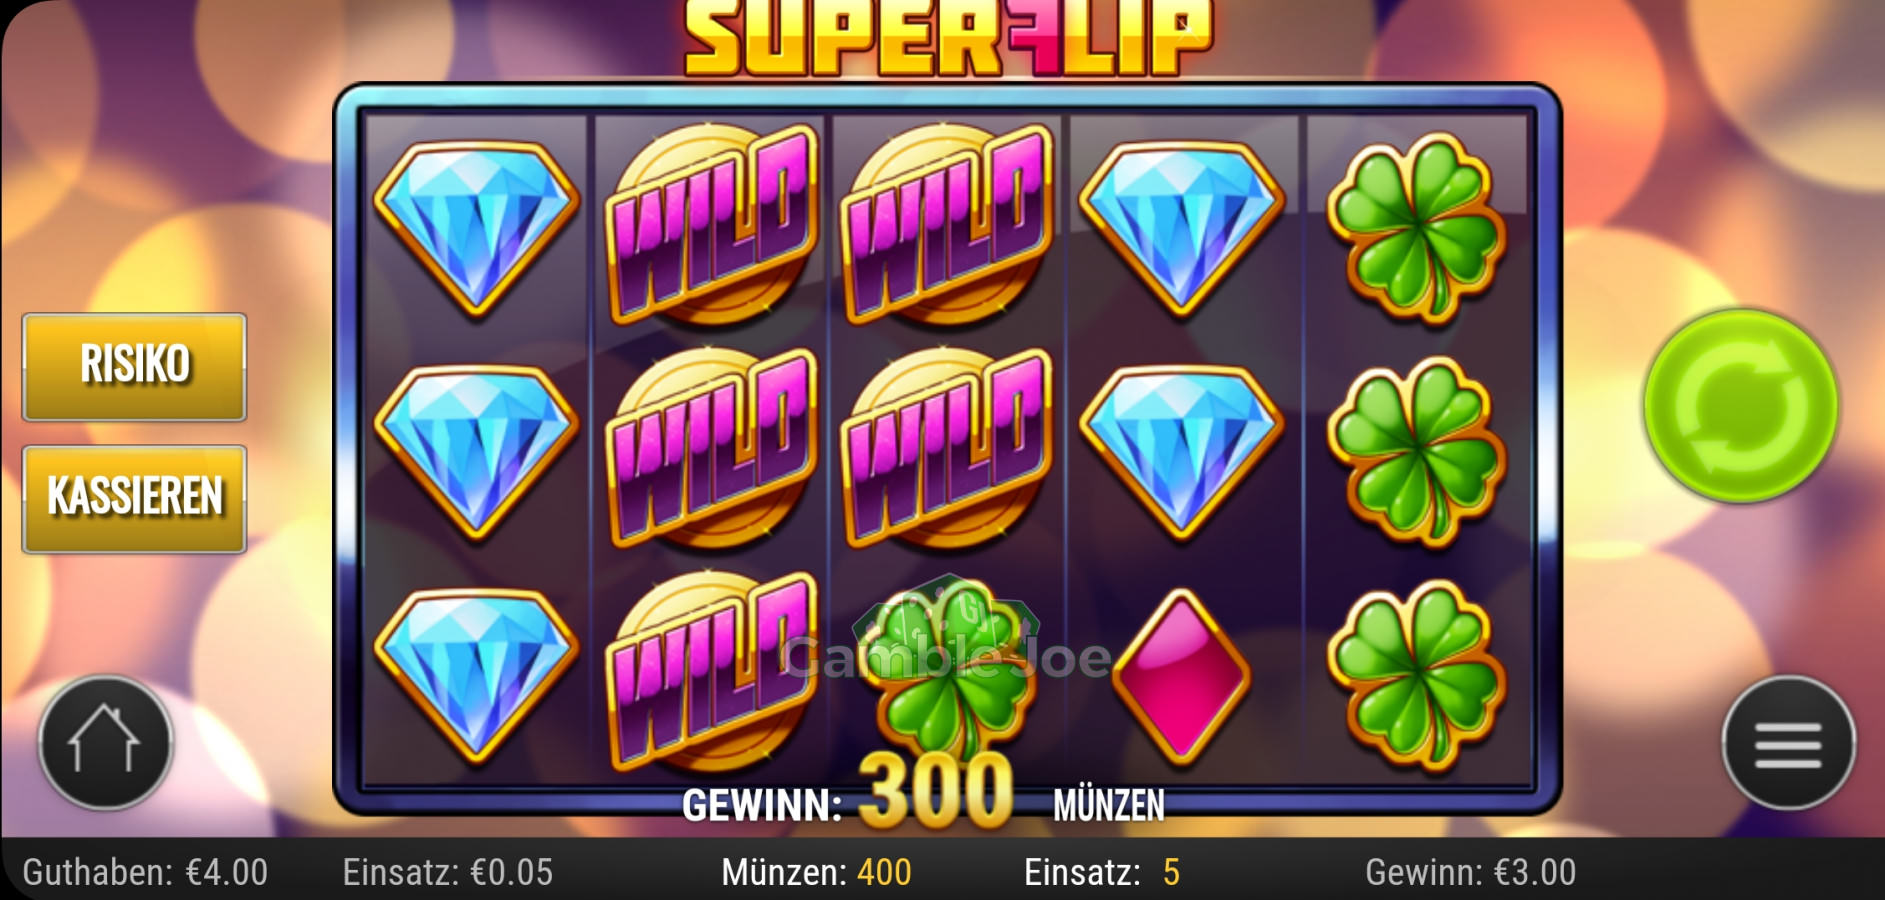
Task: Click the Münzen 400 coin counter
Action: click(x=816, y=872)
